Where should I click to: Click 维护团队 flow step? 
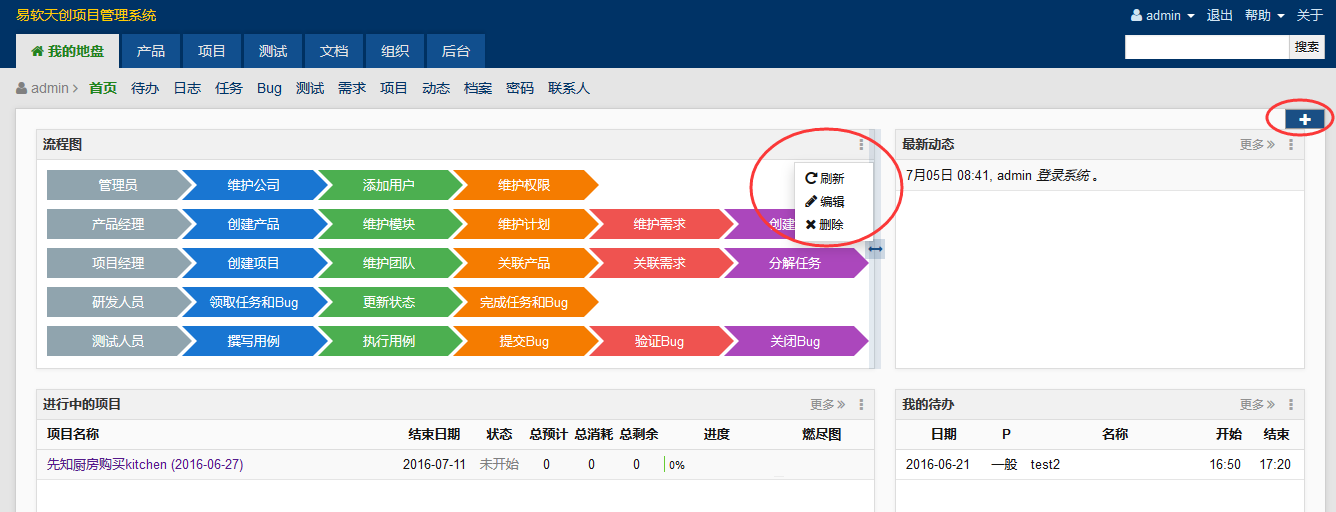(389, 263)
